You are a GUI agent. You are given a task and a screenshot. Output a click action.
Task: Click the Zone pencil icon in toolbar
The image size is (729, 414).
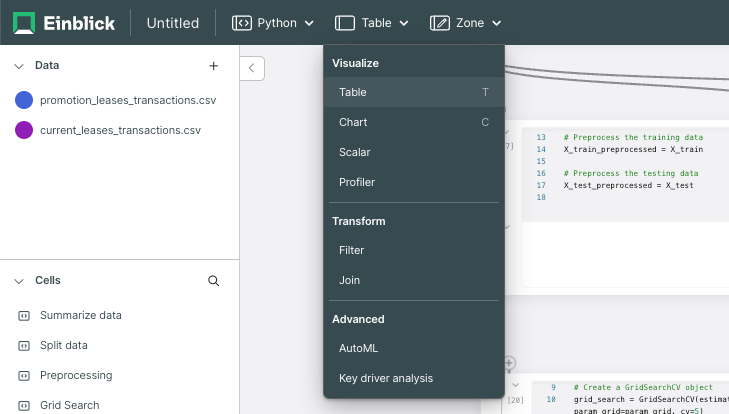click(440, 23)
